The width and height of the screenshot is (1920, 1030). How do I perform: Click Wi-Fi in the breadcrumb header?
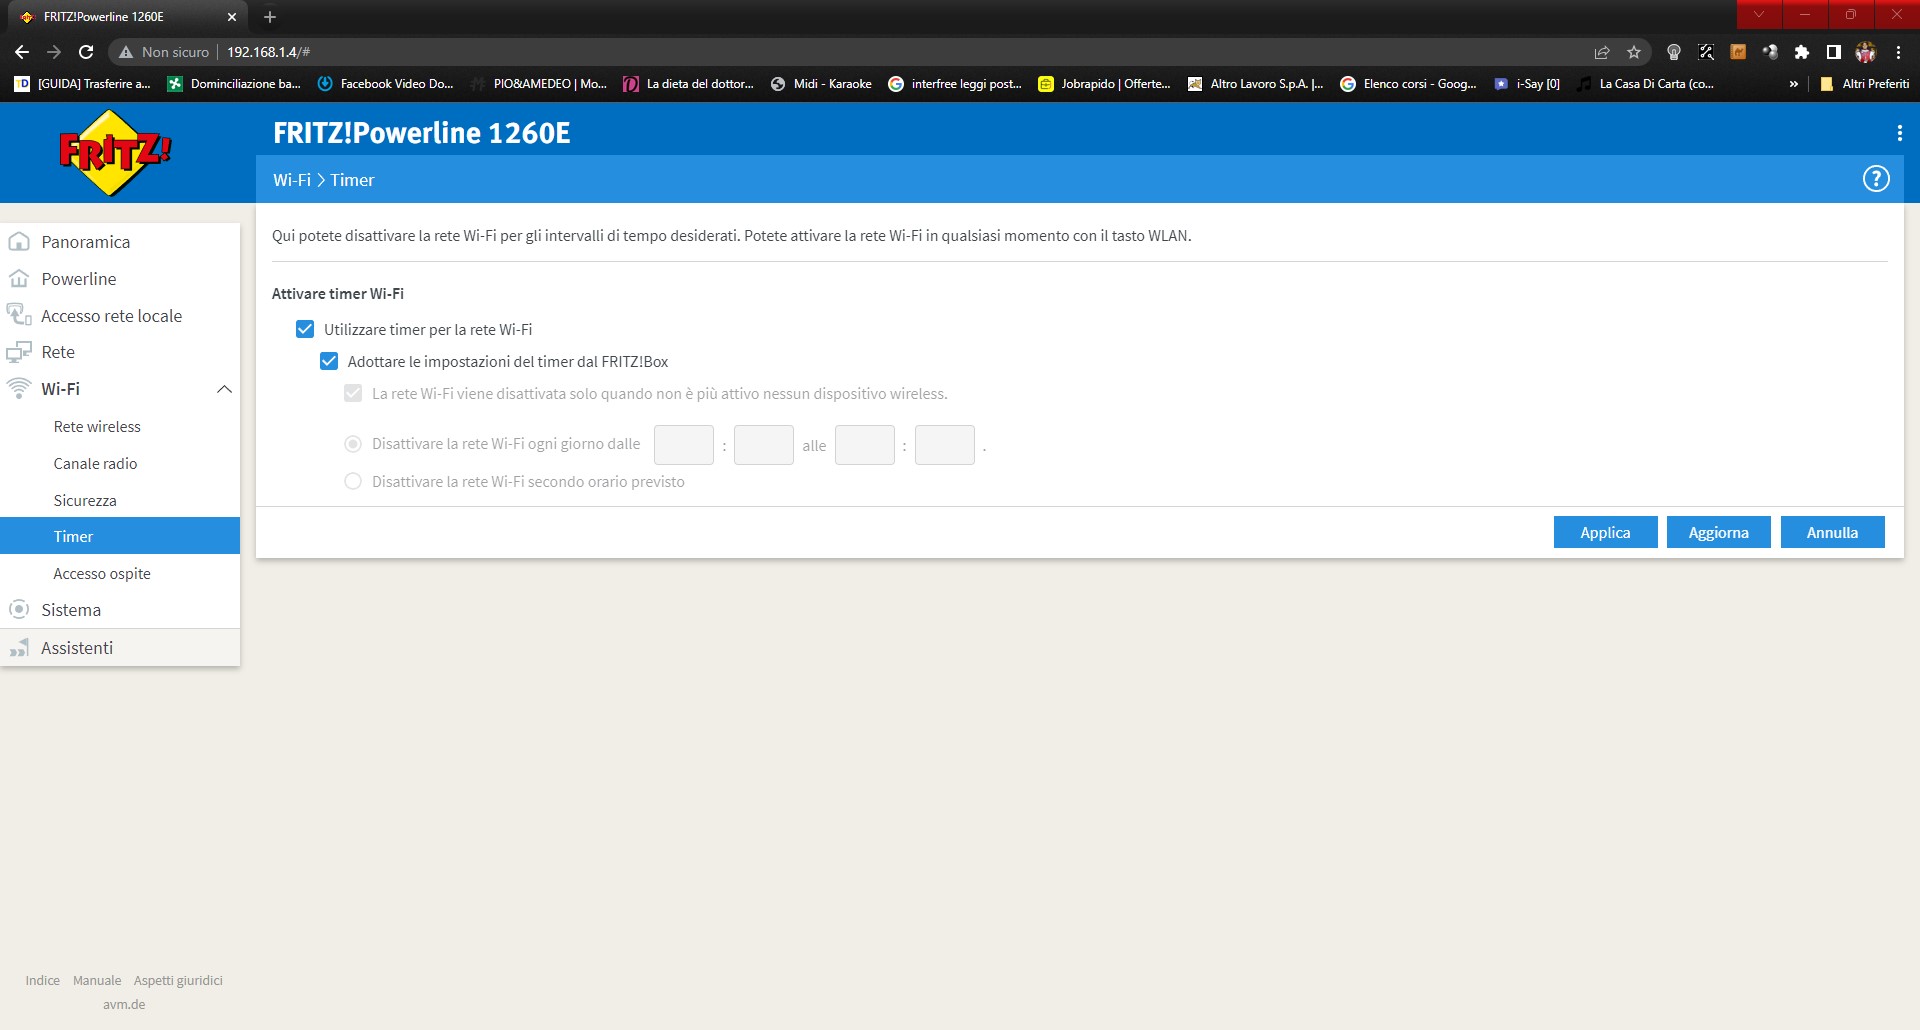[292, 180]
